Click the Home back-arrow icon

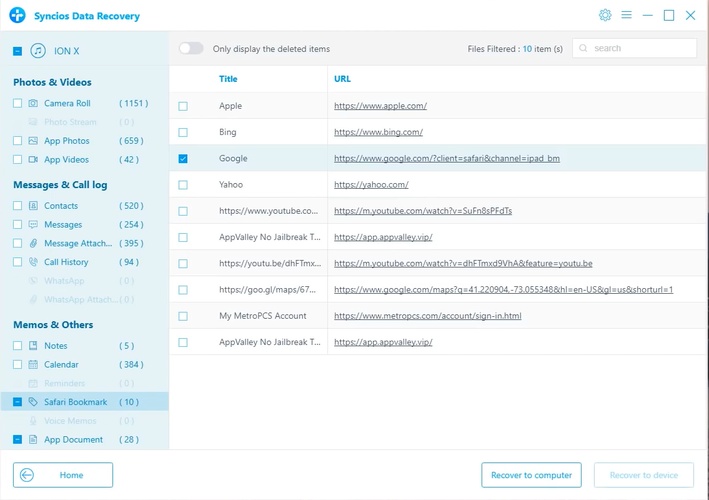pos(27,475)
